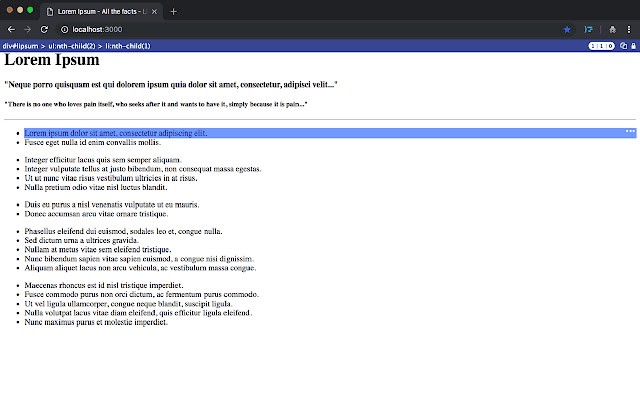
Task: Click the copy selector icon in blue bar
Action: coord(623,46)
